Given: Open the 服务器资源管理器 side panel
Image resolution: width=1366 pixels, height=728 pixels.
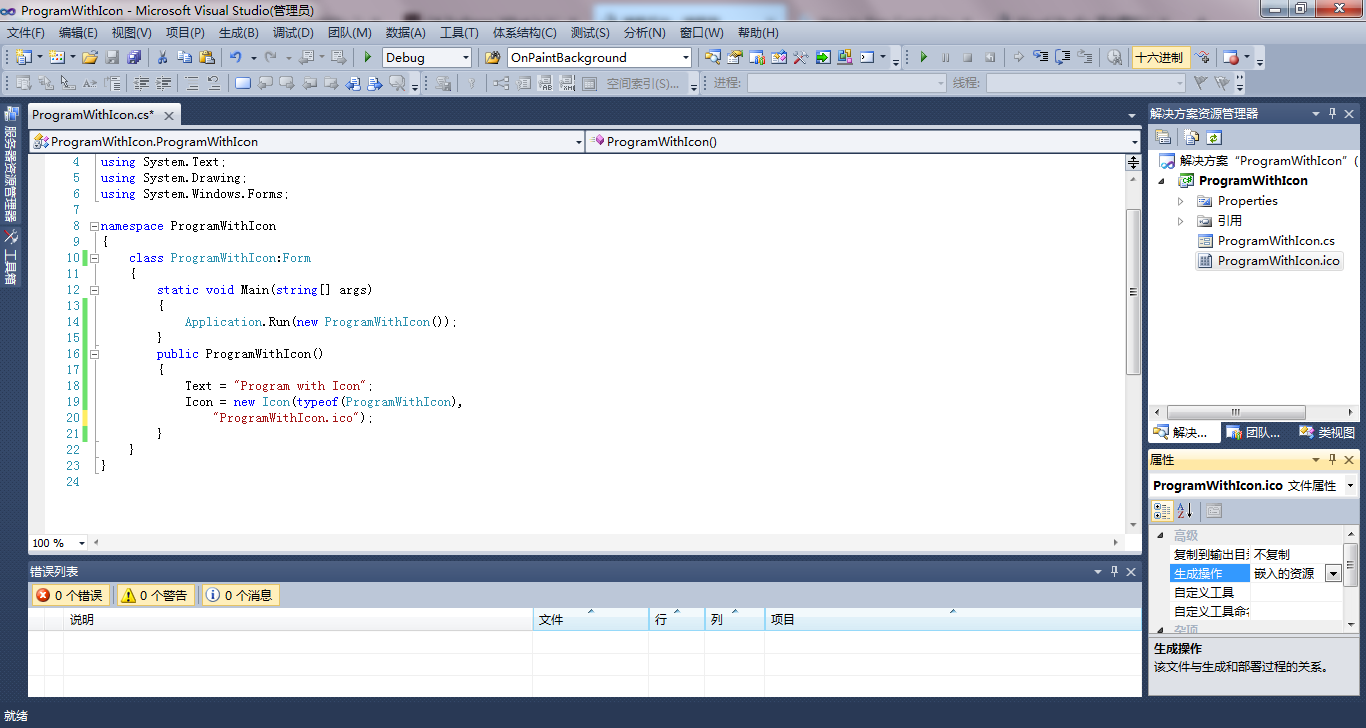Looking at the screenshot, I should coord(11,164).
